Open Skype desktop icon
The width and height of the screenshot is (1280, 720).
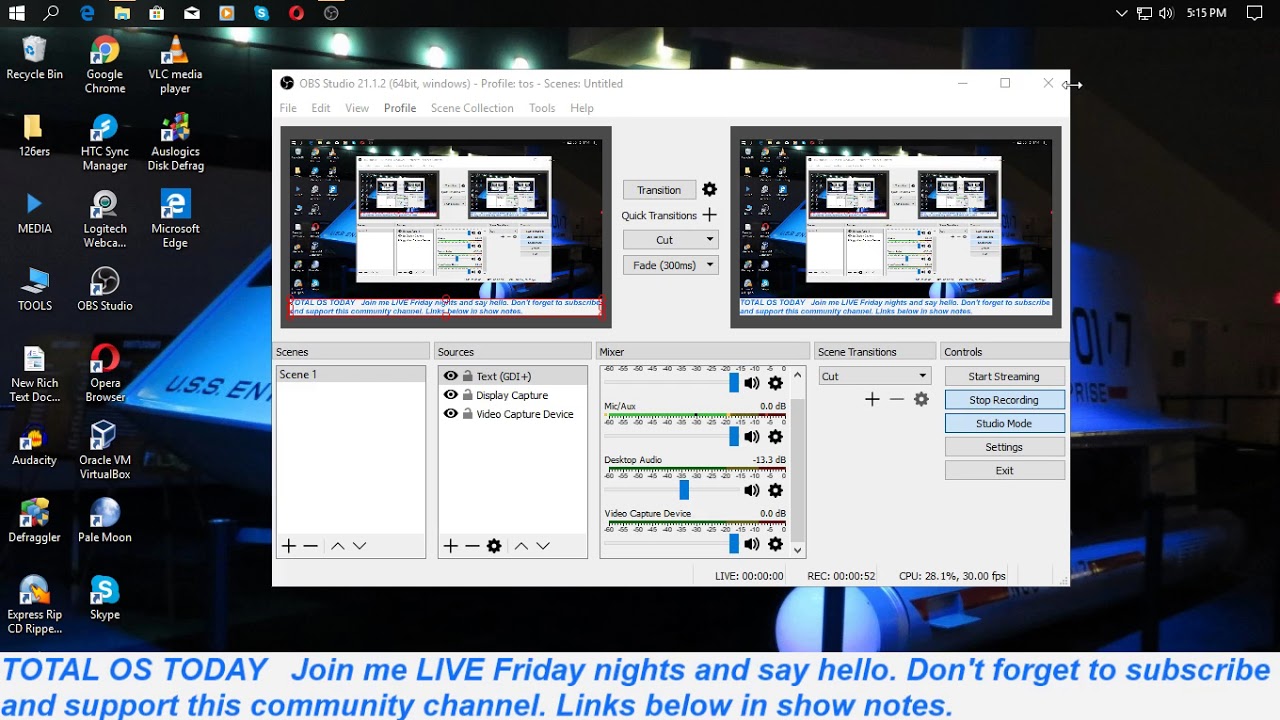click(105, 598)
